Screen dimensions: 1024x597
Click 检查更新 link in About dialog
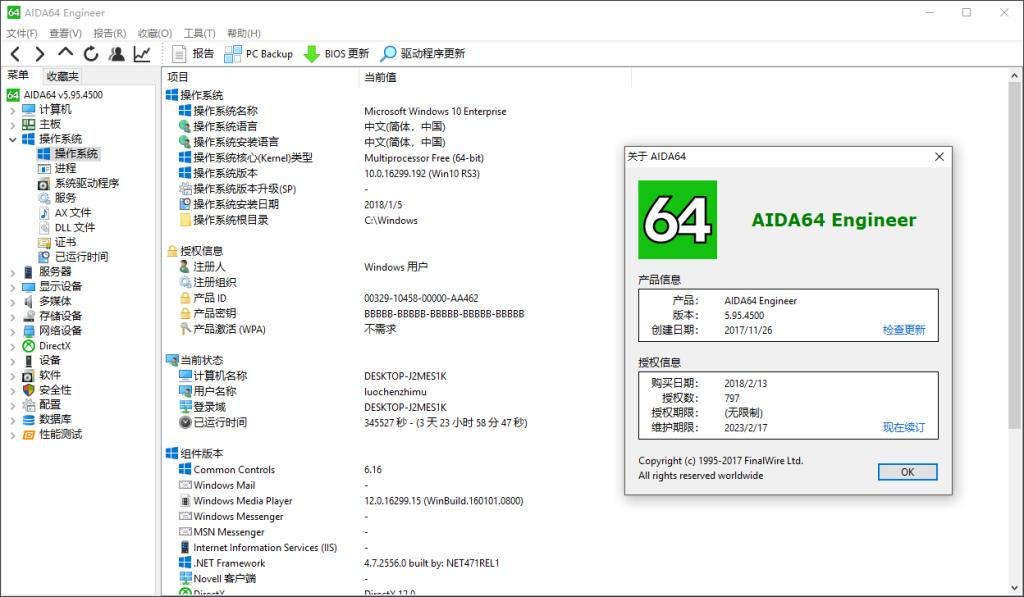click(904, 330)
